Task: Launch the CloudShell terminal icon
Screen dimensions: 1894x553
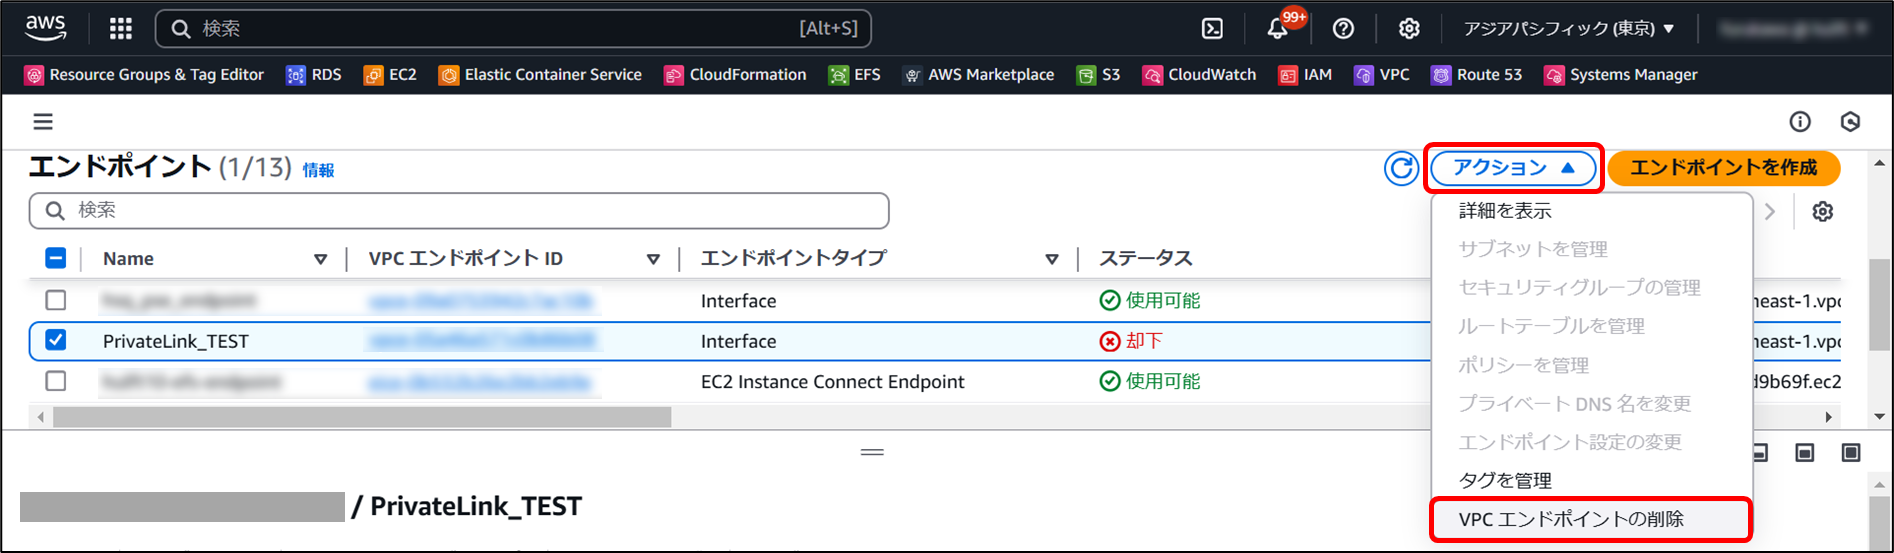Action: coord(1212,28)
